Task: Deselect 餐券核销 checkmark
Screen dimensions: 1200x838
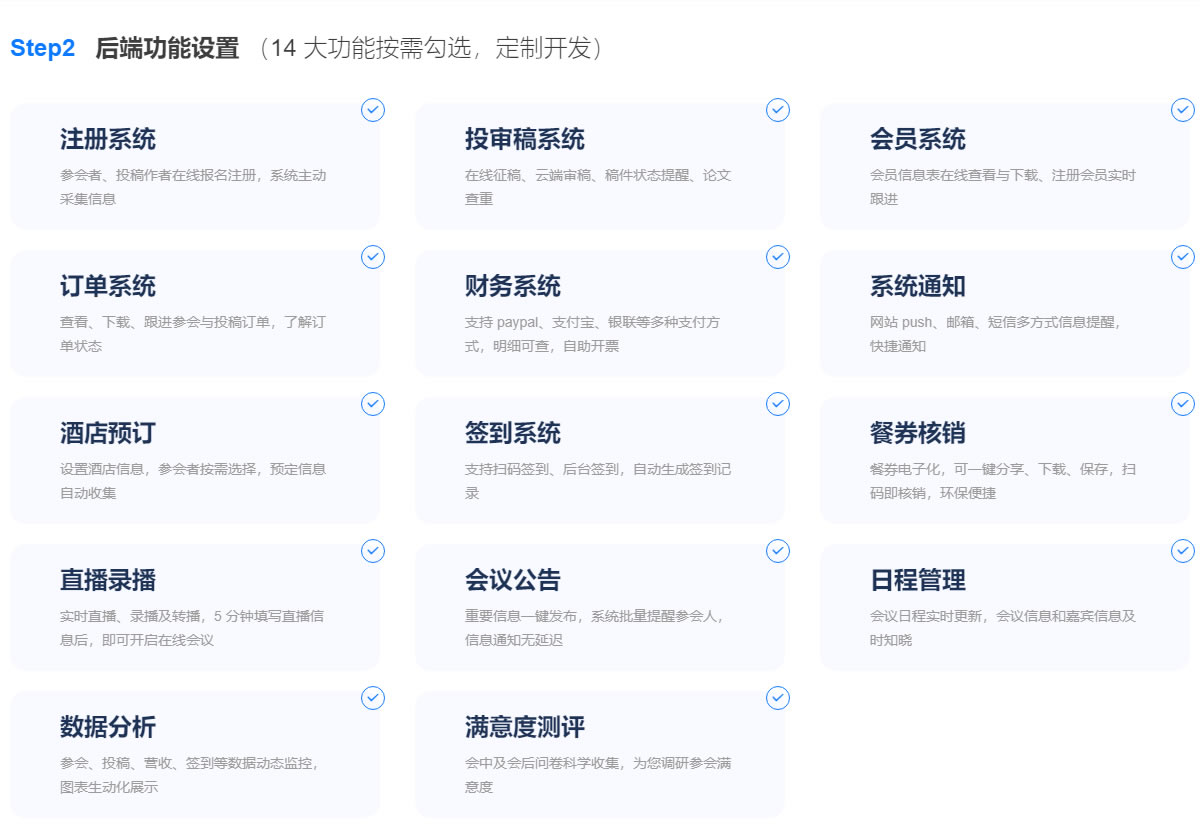Action: [x=1183, y=404]
